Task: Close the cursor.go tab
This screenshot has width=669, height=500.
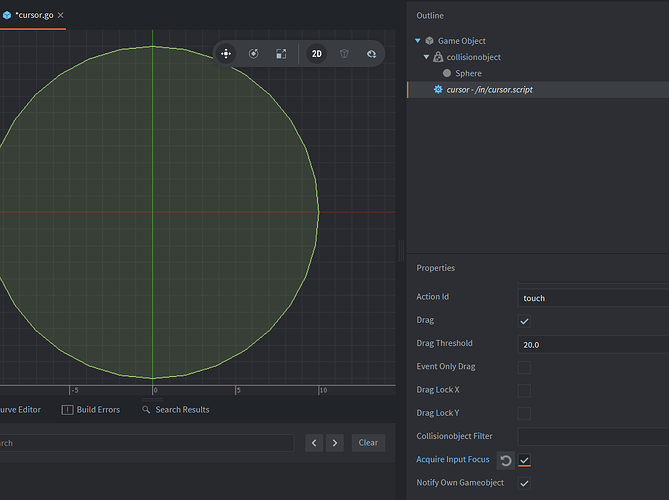Action: click(x=61, y=15)
